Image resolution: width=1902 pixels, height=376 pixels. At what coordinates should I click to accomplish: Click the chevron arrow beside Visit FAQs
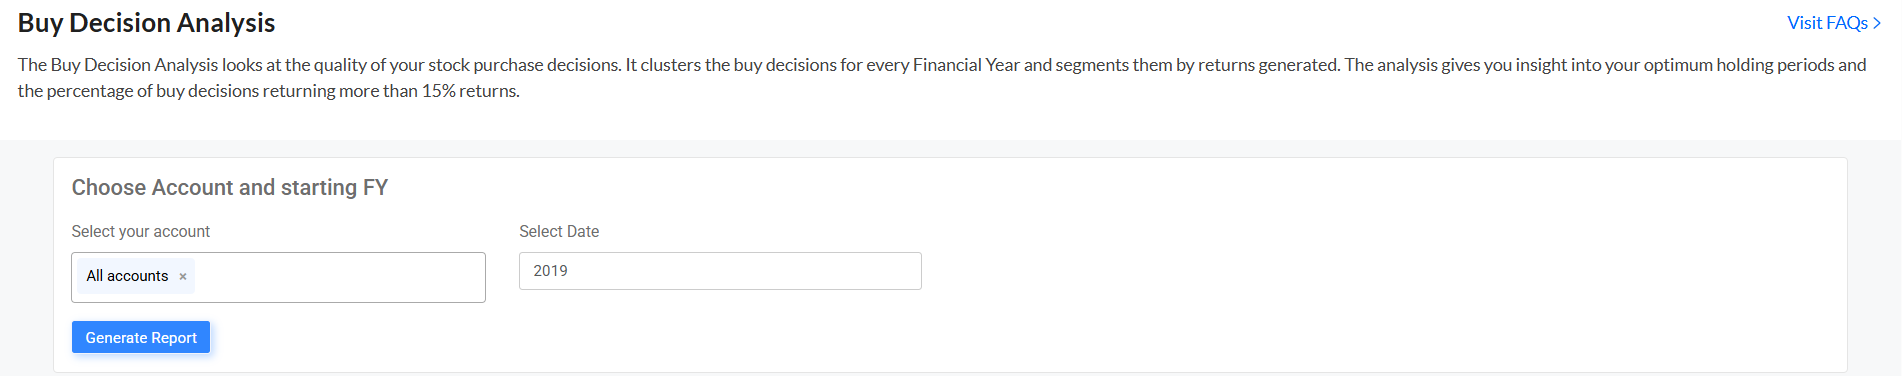[x=1877, y=23]
